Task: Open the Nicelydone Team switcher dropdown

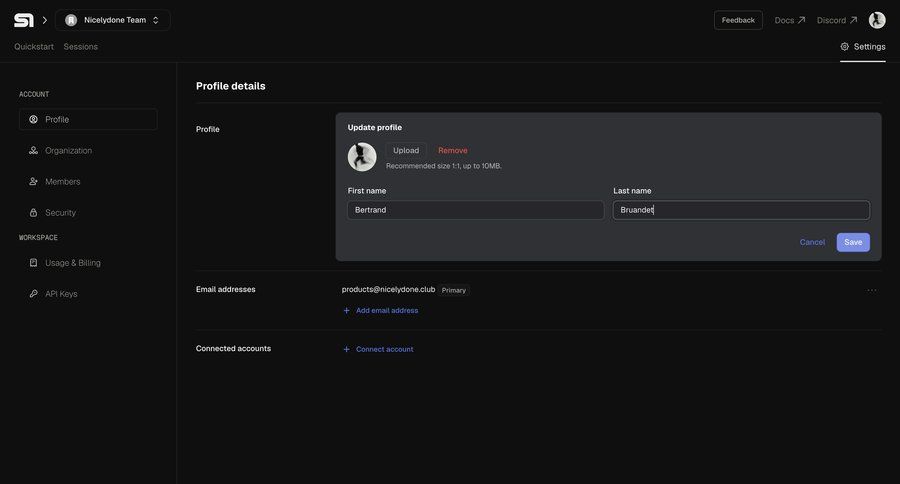Action: [x=112, y=20]
